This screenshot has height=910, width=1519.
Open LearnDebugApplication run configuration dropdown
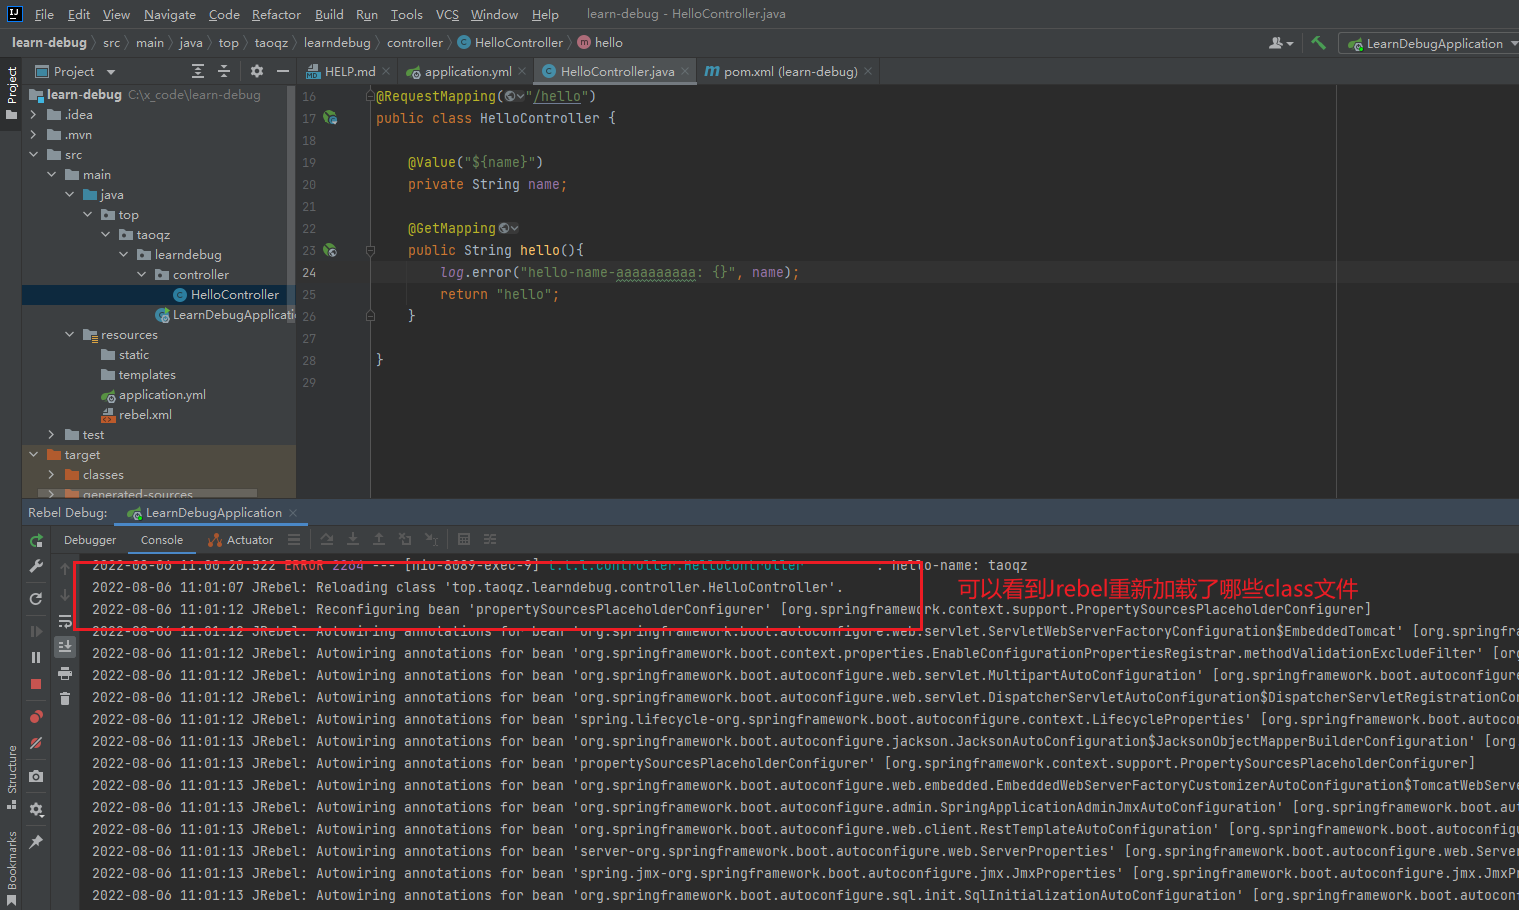tap(1428, 43)
